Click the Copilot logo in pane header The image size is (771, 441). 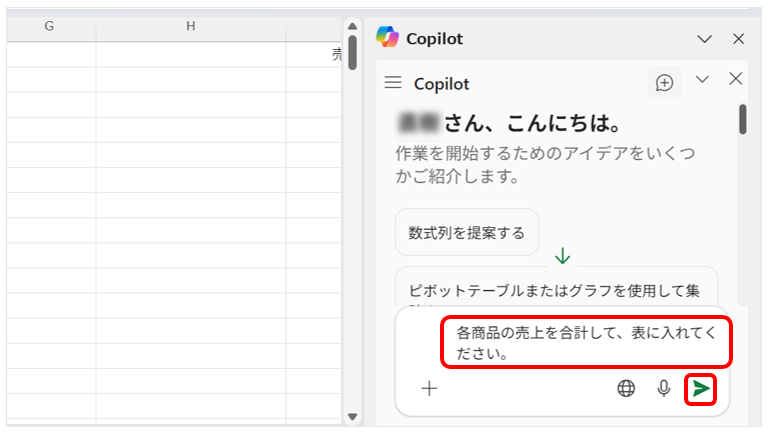[x=387, y=37]
